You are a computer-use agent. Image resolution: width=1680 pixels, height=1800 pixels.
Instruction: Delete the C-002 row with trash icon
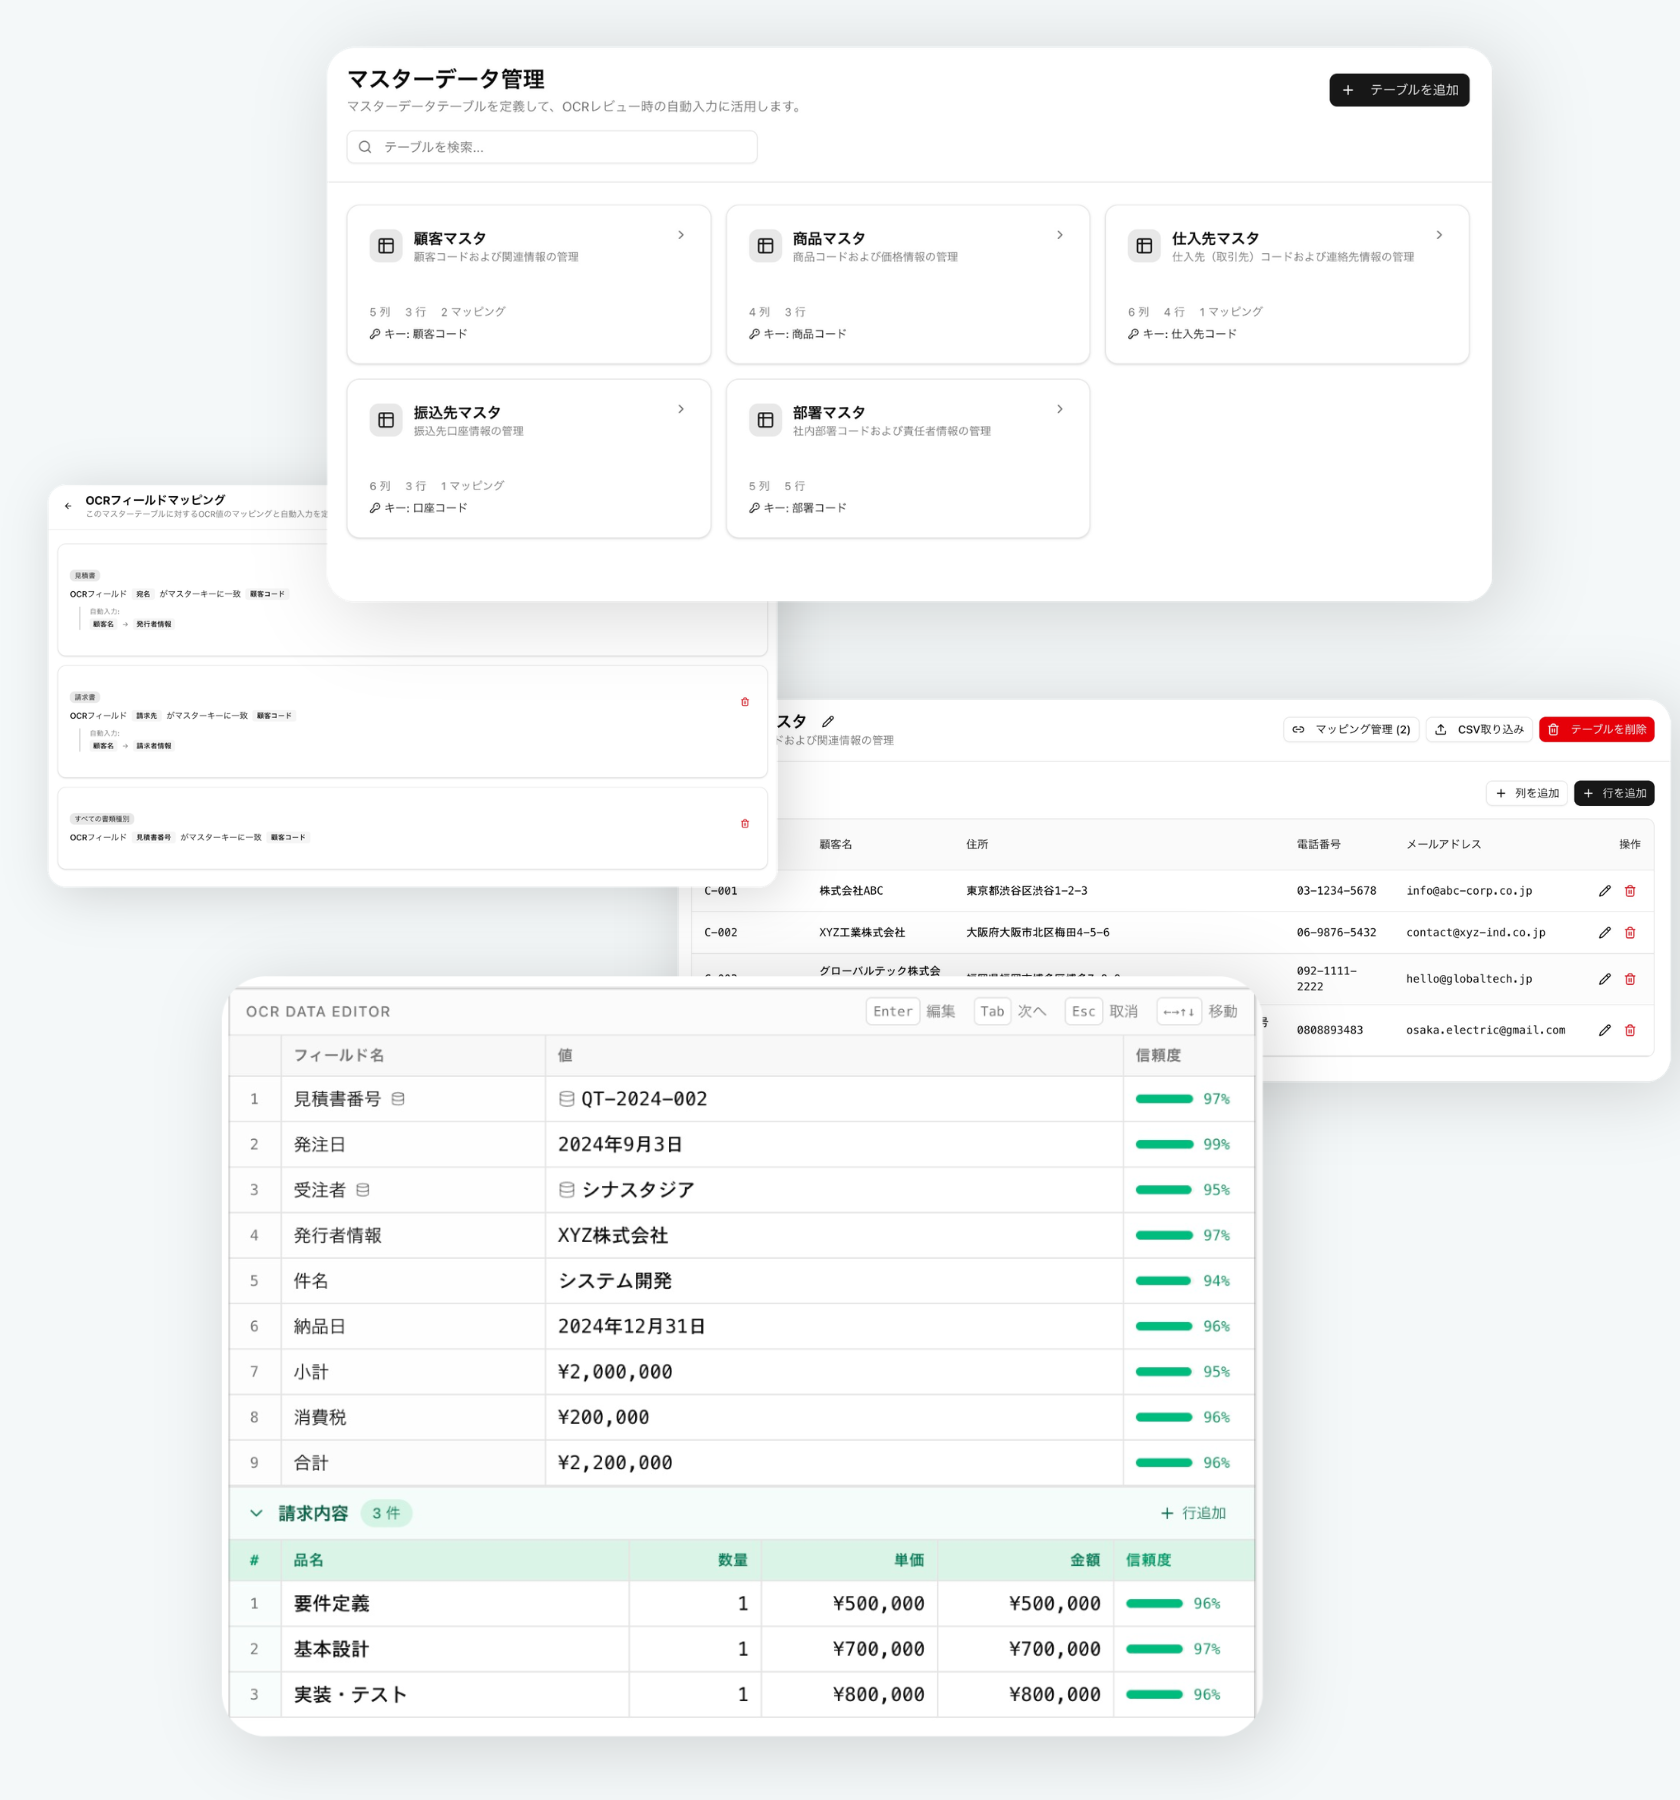pos(1630,933)
